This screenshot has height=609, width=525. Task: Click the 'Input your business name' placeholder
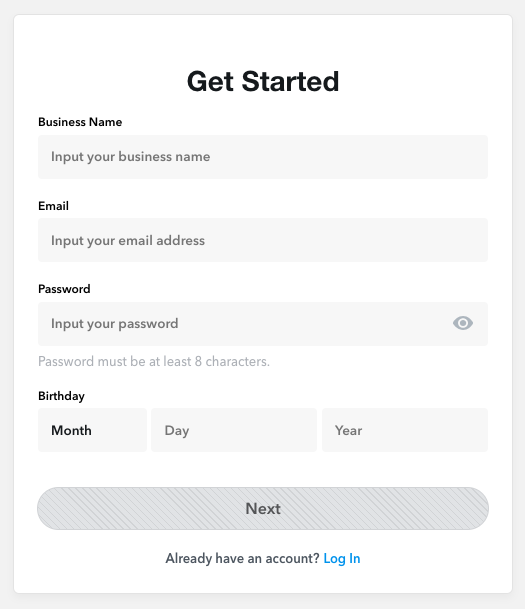point(130,157)
